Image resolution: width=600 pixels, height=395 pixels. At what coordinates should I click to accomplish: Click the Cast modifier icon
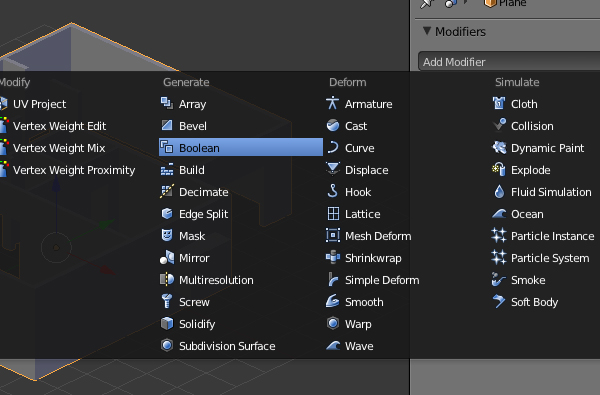click(x=333, y=126)
